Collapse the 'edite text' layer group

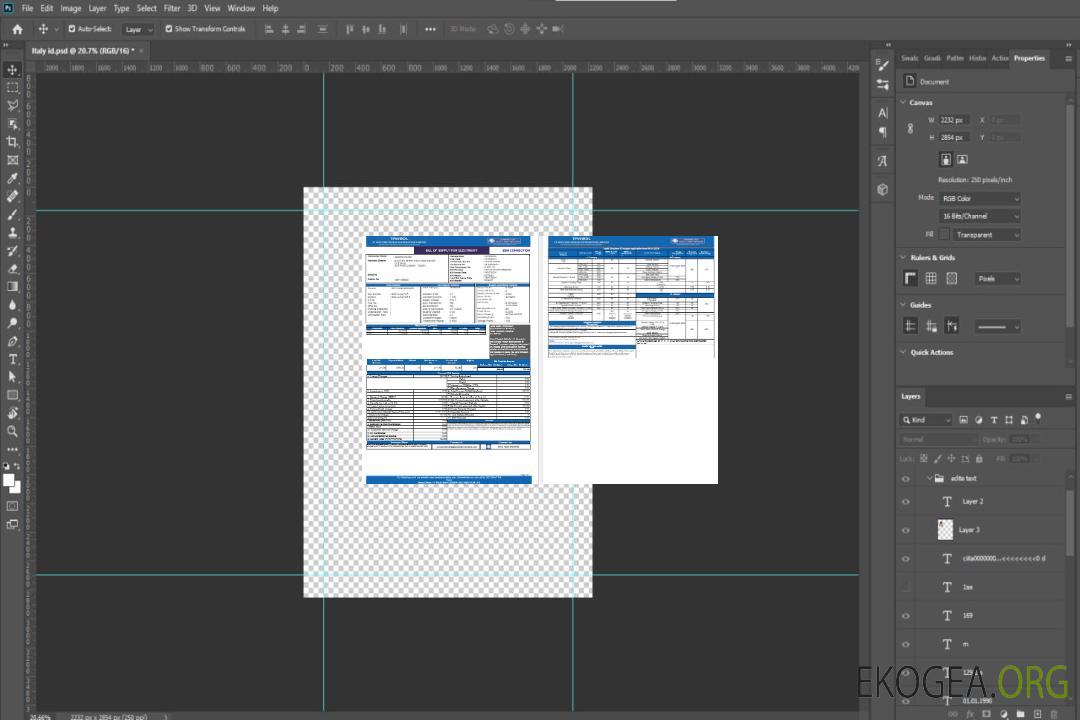click(x=928, y=479)
